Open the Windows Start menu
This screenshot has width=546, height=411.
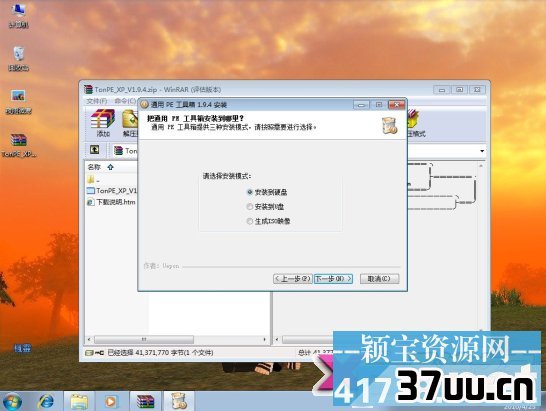(12, 401)
